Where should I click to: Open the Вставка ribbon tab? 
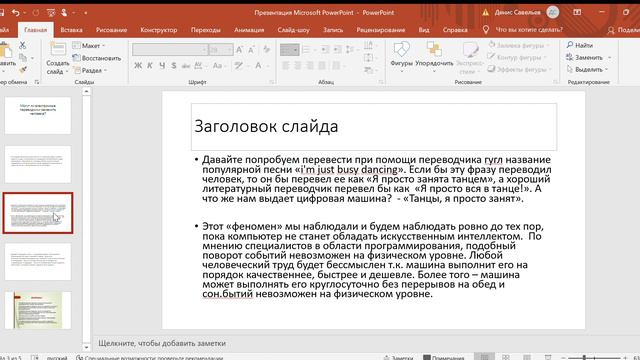(x=71, y=30)
